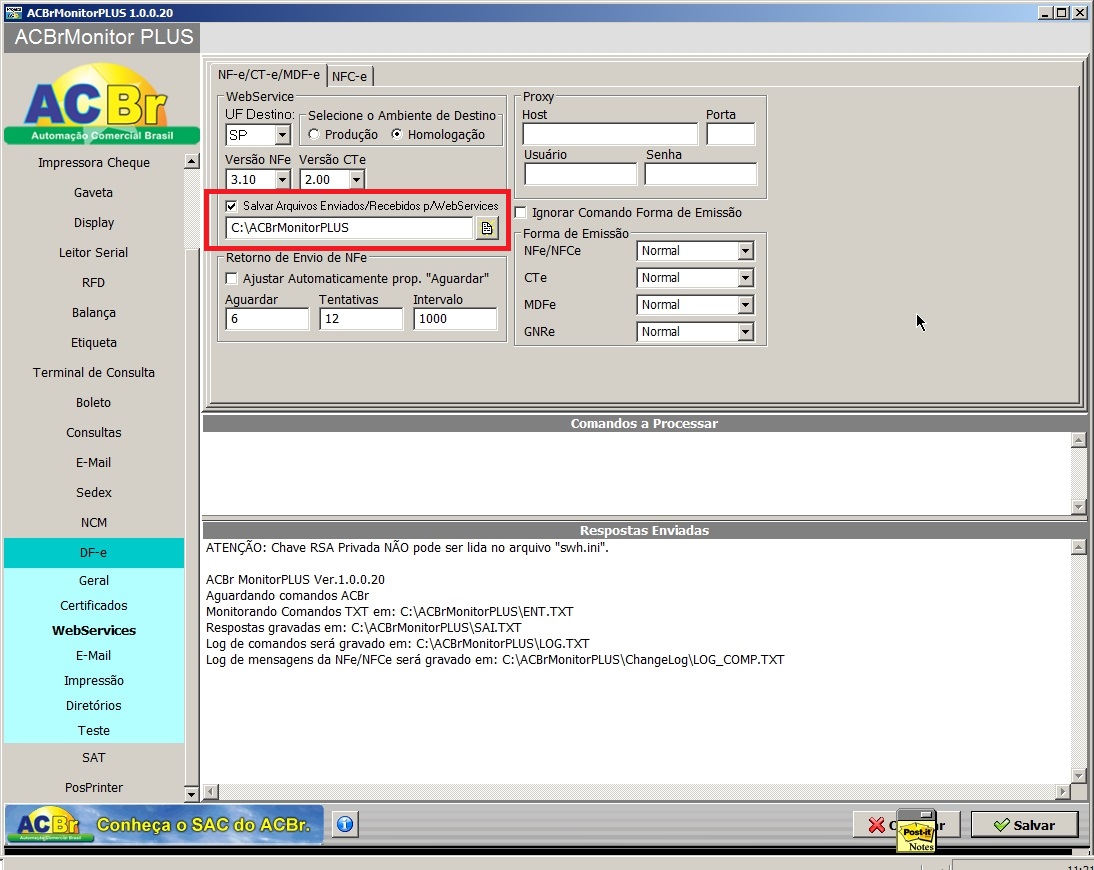
Task: Click the Post-it Notes icon
Action: (917, 832)
